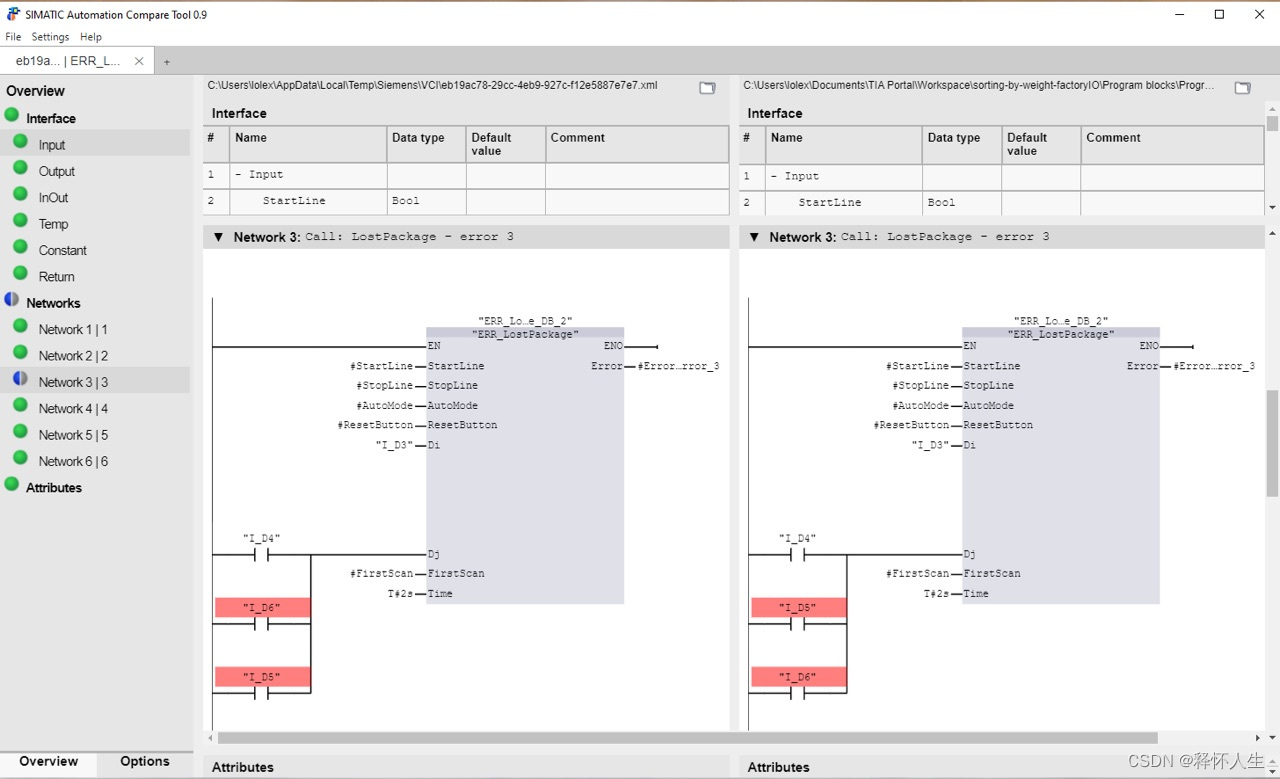The height and width of the screenshot is (779, 1280).
Task: Select the StartLine row in right interface table
Action: pos(1002,202)
